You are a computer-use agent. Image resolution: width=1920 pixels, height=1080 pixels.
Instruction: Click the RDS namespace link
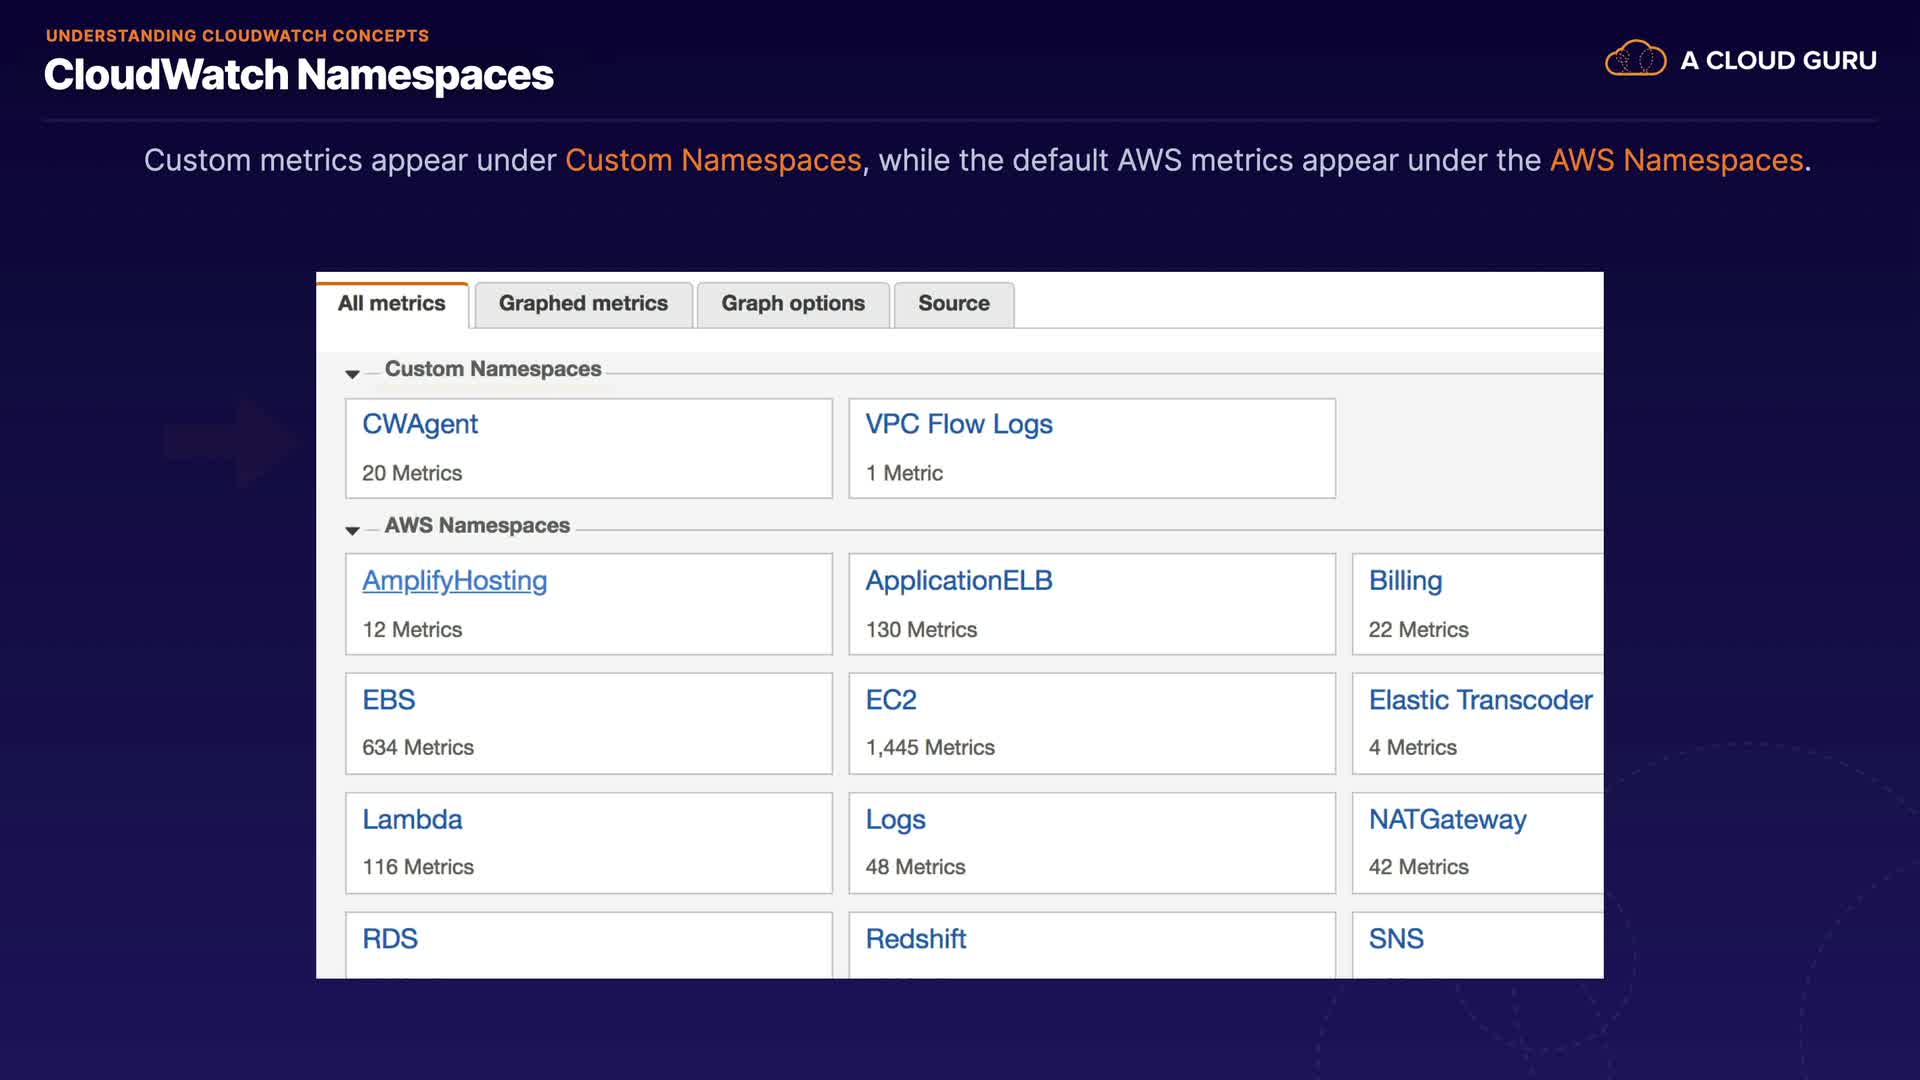(390, 939)
